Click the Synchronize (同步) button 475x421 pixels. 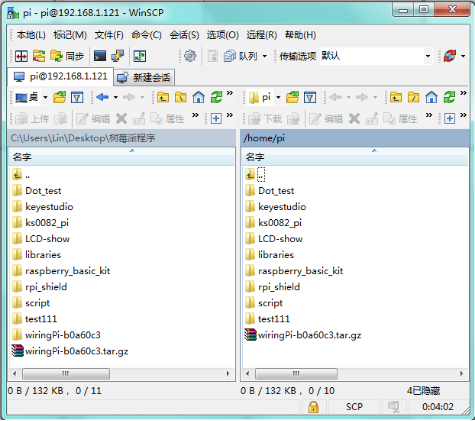tap(67, 56)
